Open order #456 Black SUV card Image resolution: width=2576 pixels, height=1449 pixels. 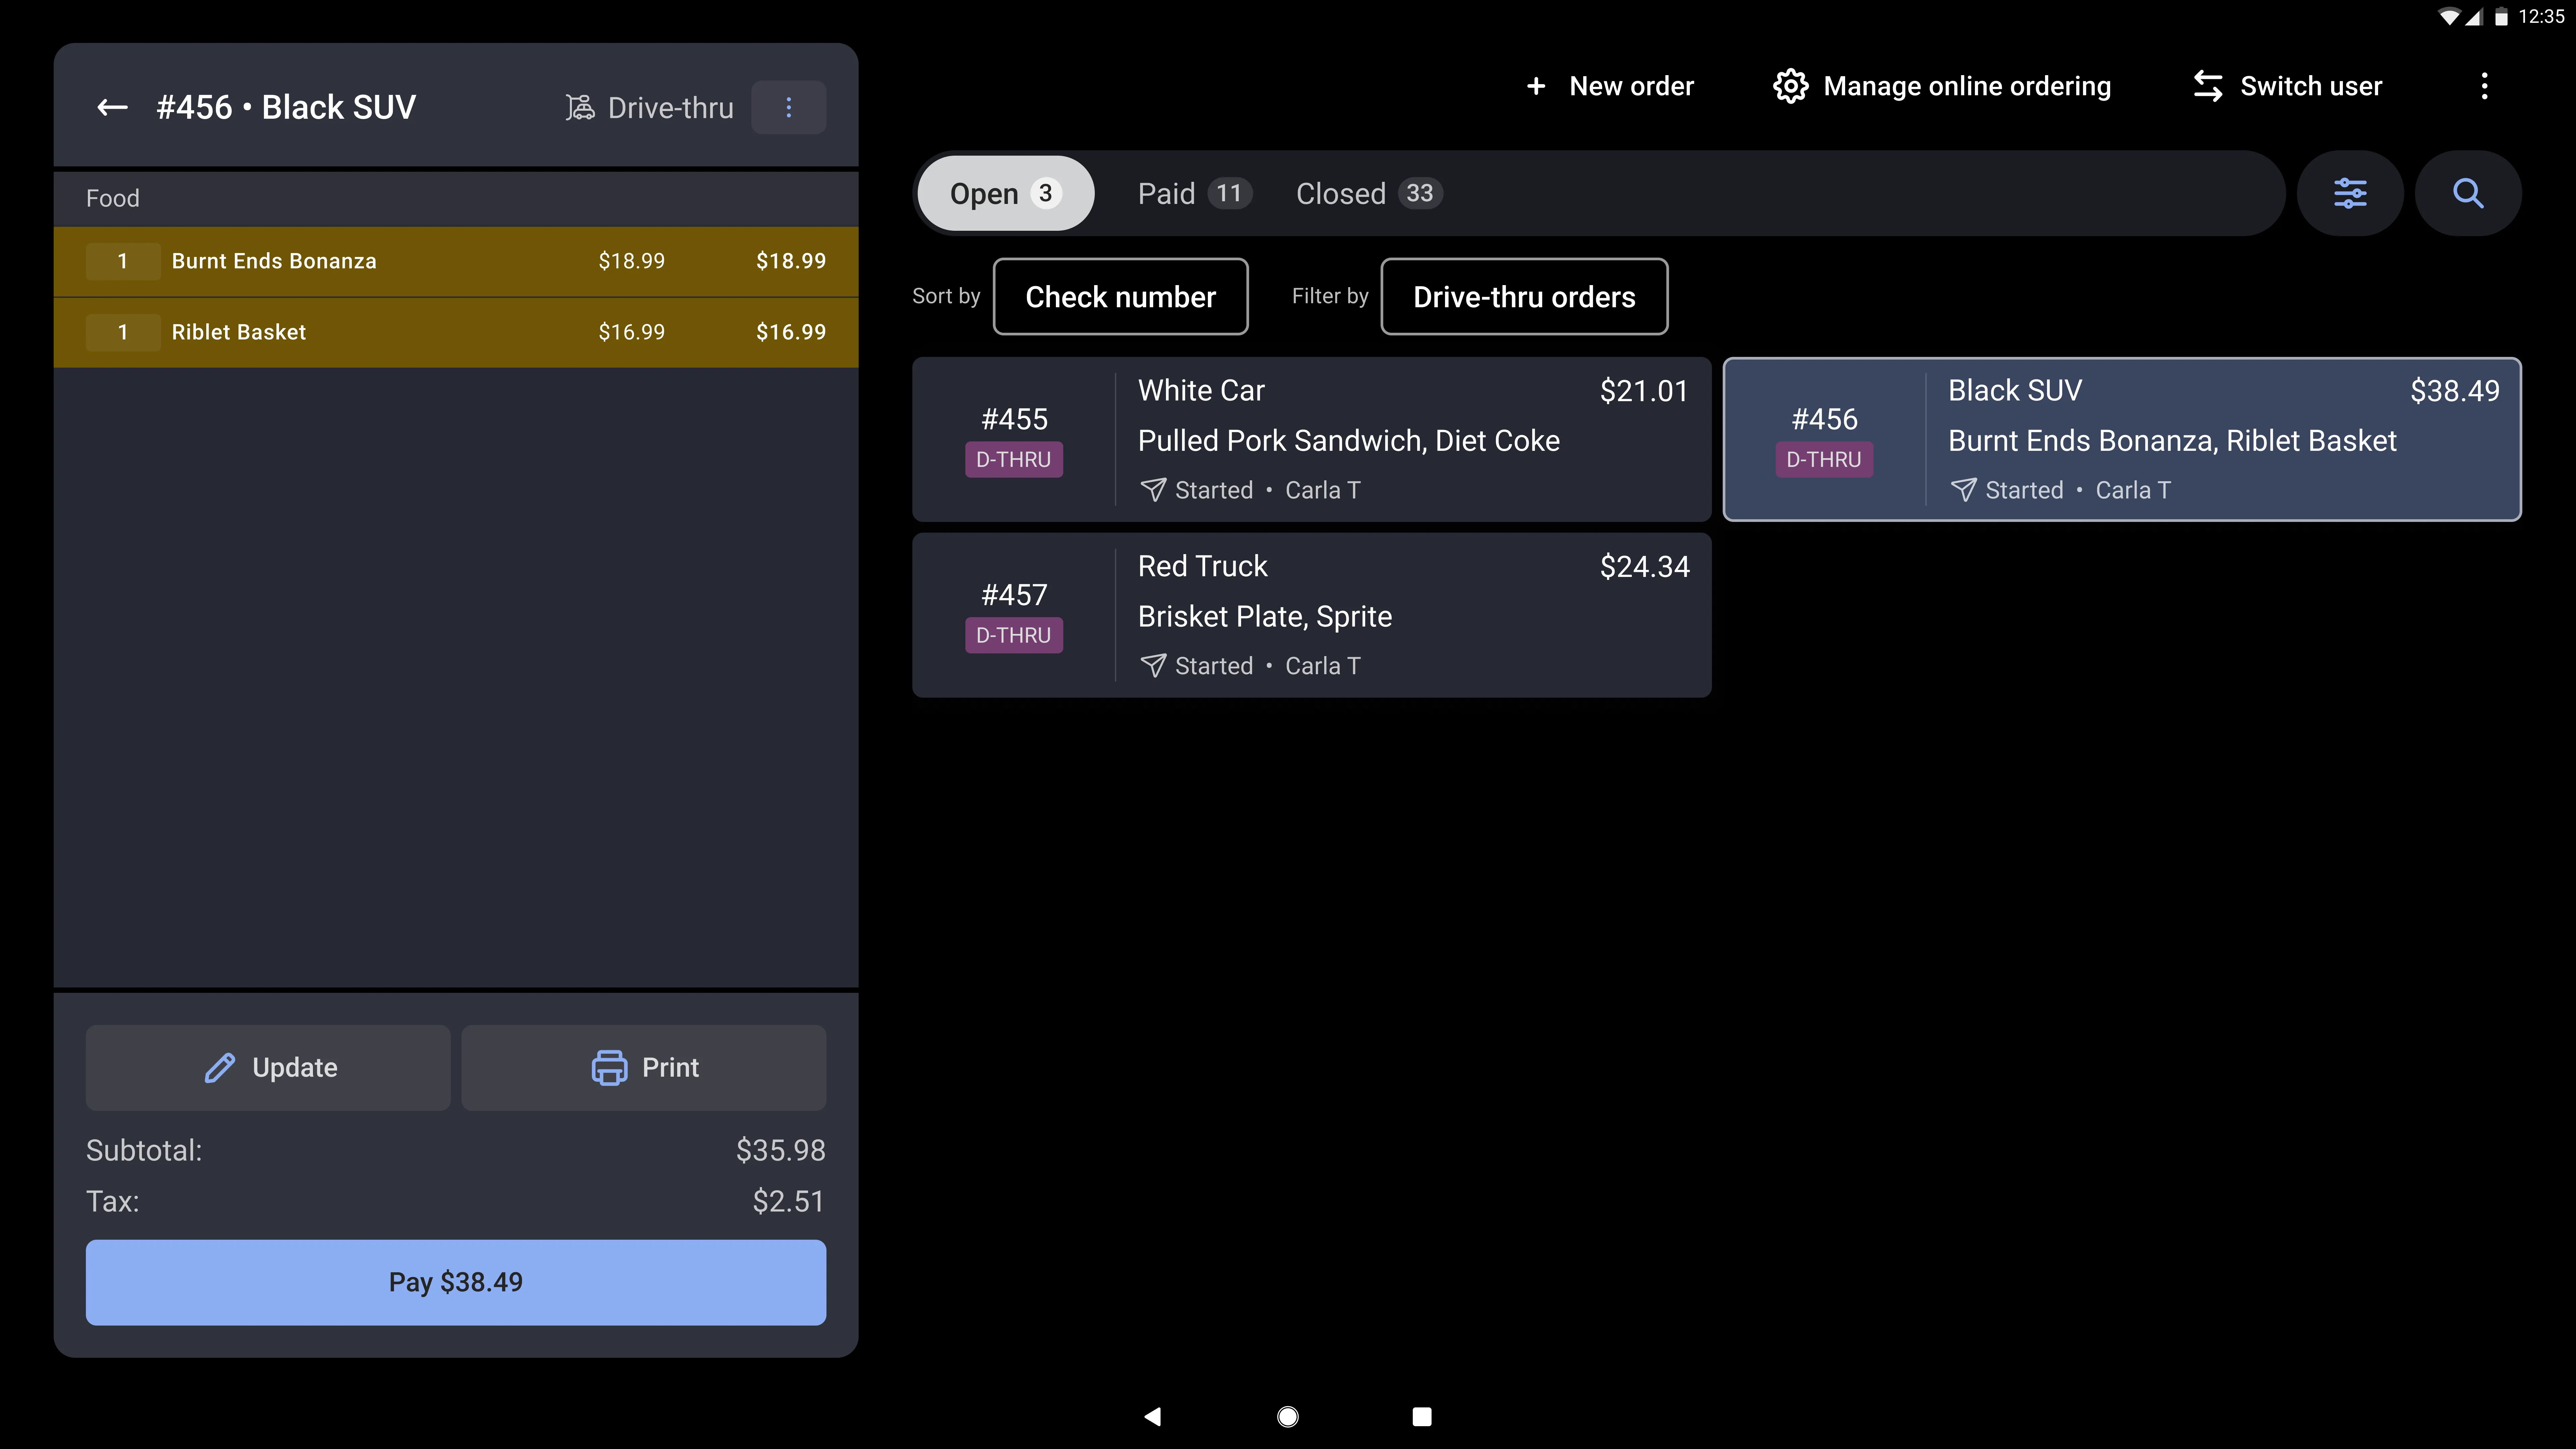pos(2122,439)
